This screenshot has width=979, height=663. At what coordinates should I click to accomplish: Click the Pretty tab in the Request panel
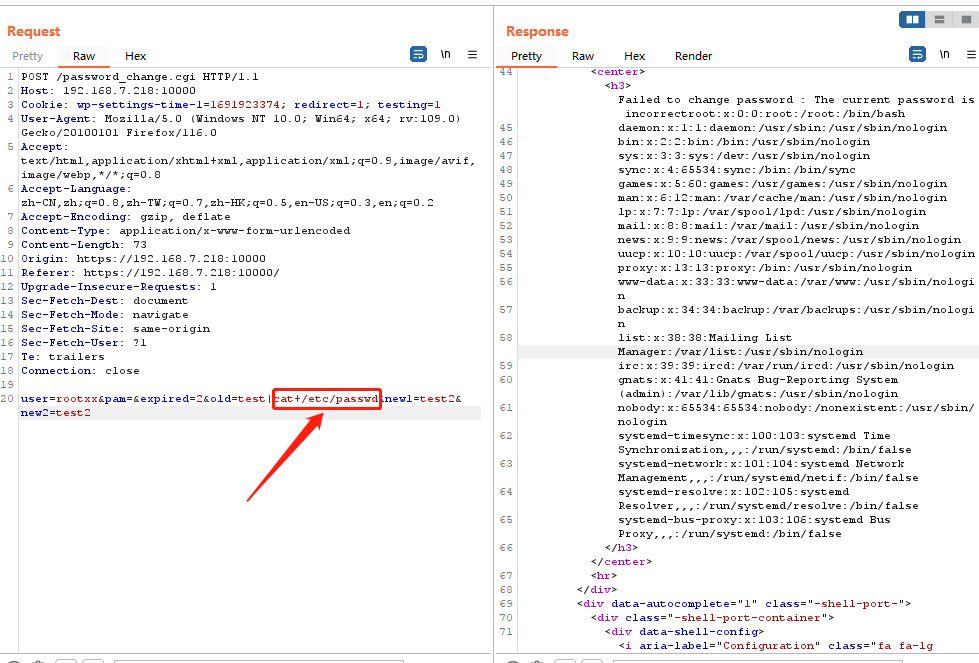coord(28,55)
